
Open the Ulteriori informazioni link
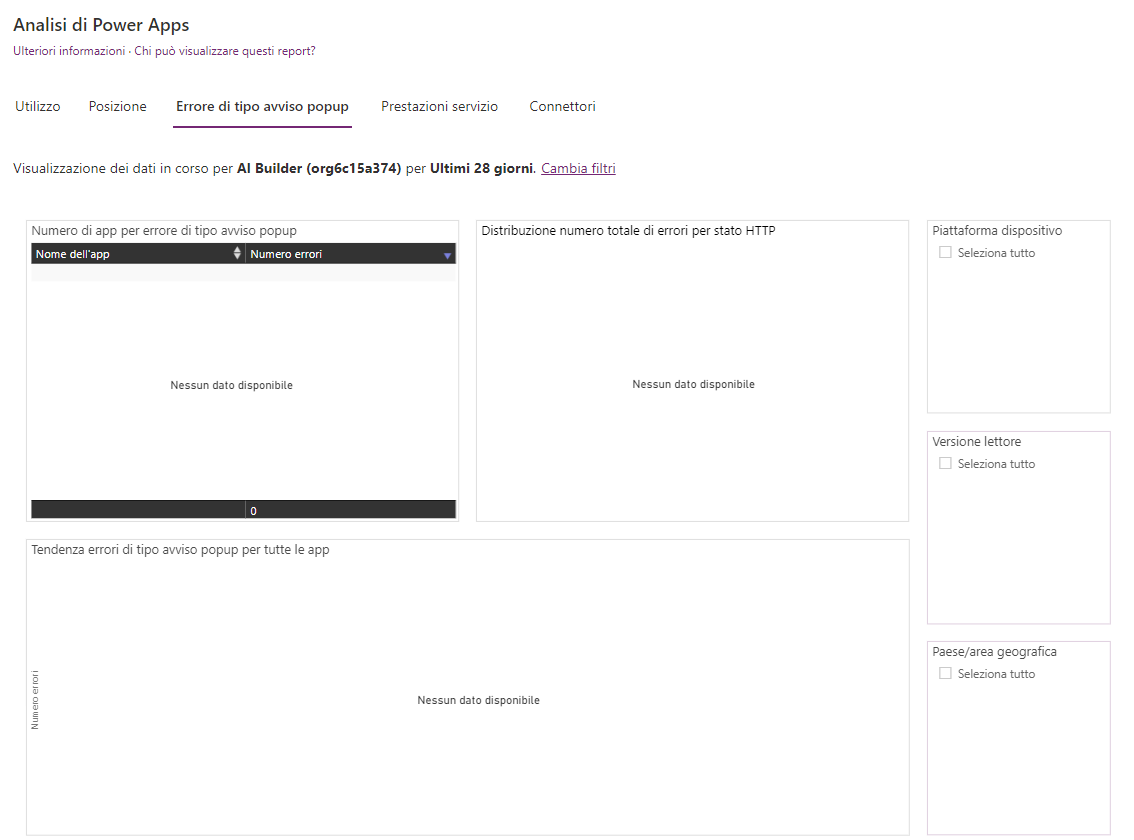coord(66,50)
